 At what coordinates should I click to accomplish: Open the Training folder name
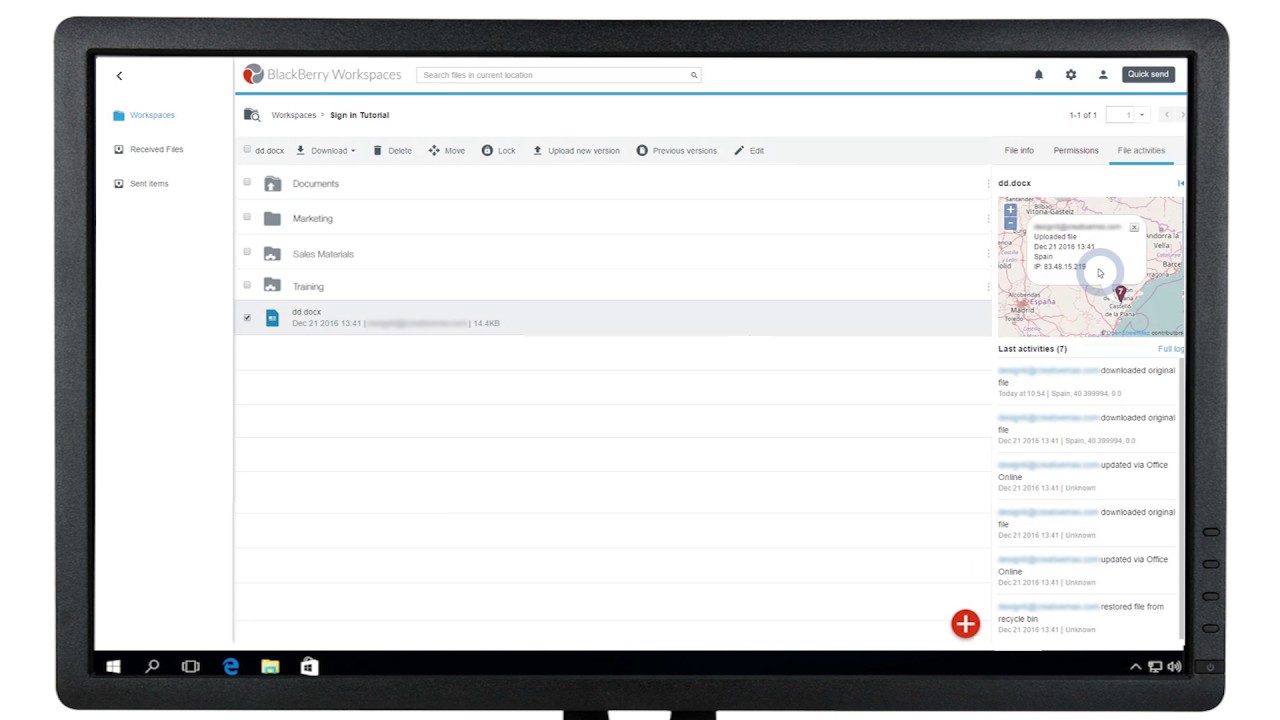[308, 287]
